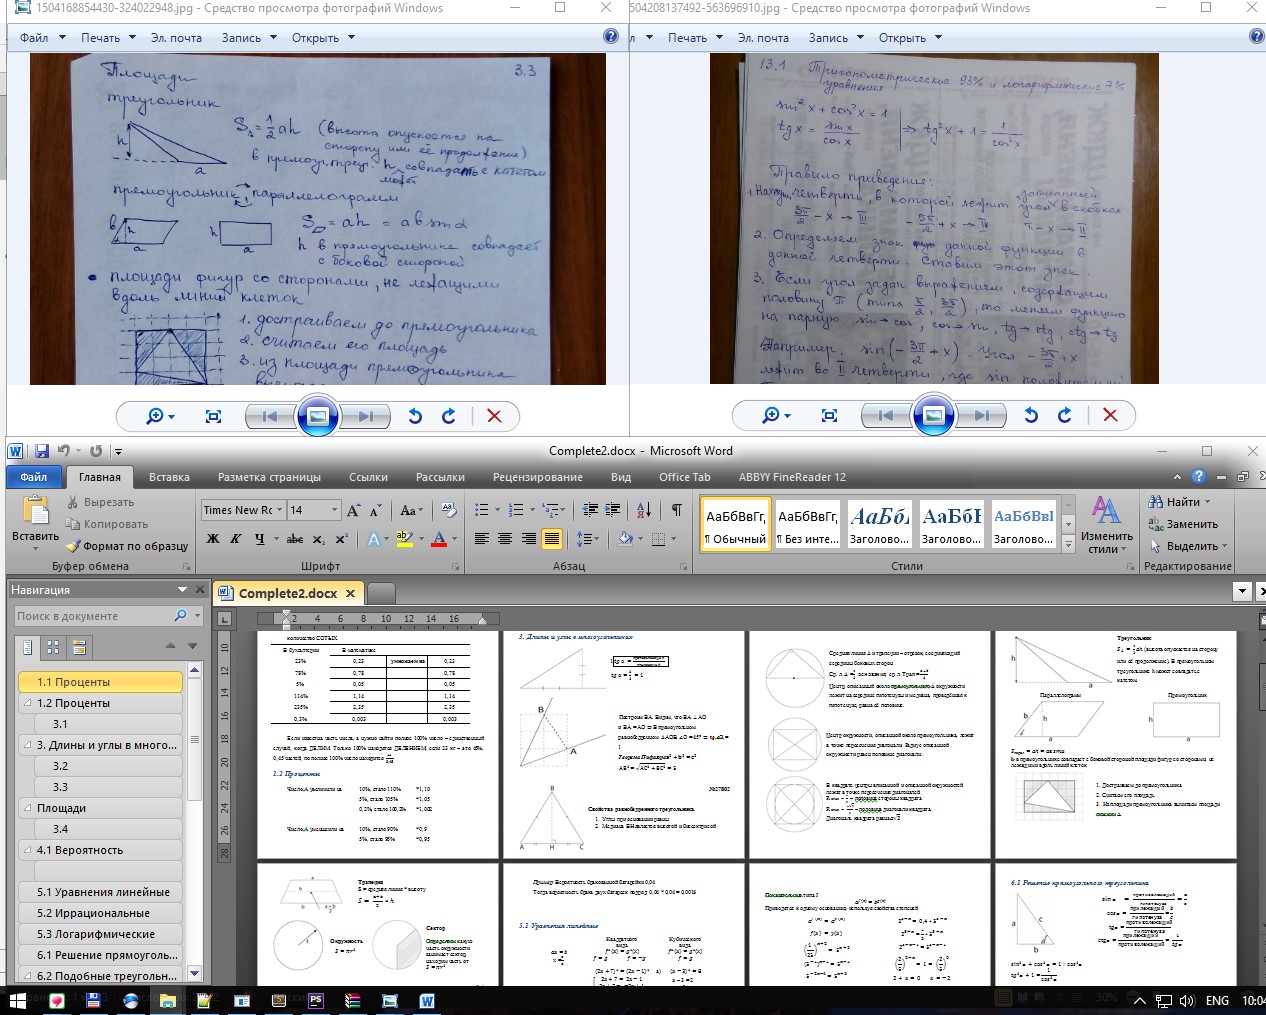Increase paragraph indent in Word ribbon

click(612, 510)
